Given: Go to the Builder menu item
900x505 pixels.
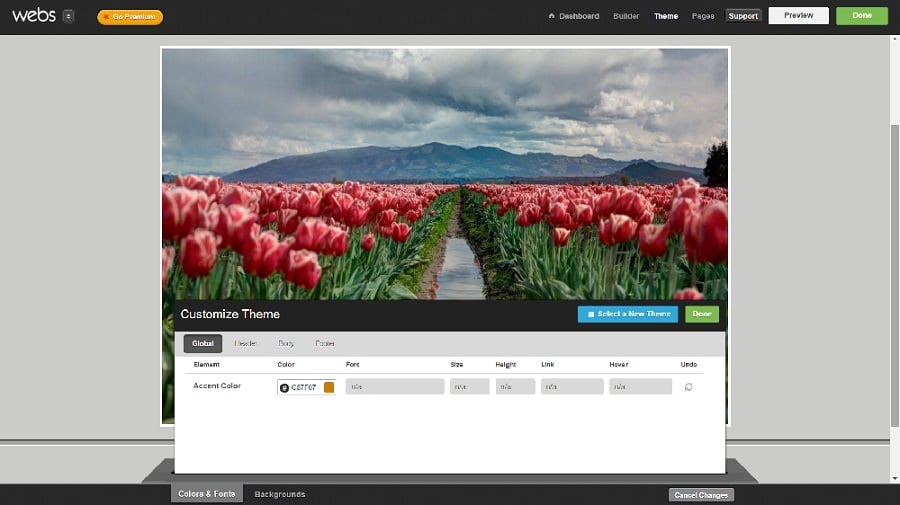Looking at the screenshot, I should coord(626,16).
